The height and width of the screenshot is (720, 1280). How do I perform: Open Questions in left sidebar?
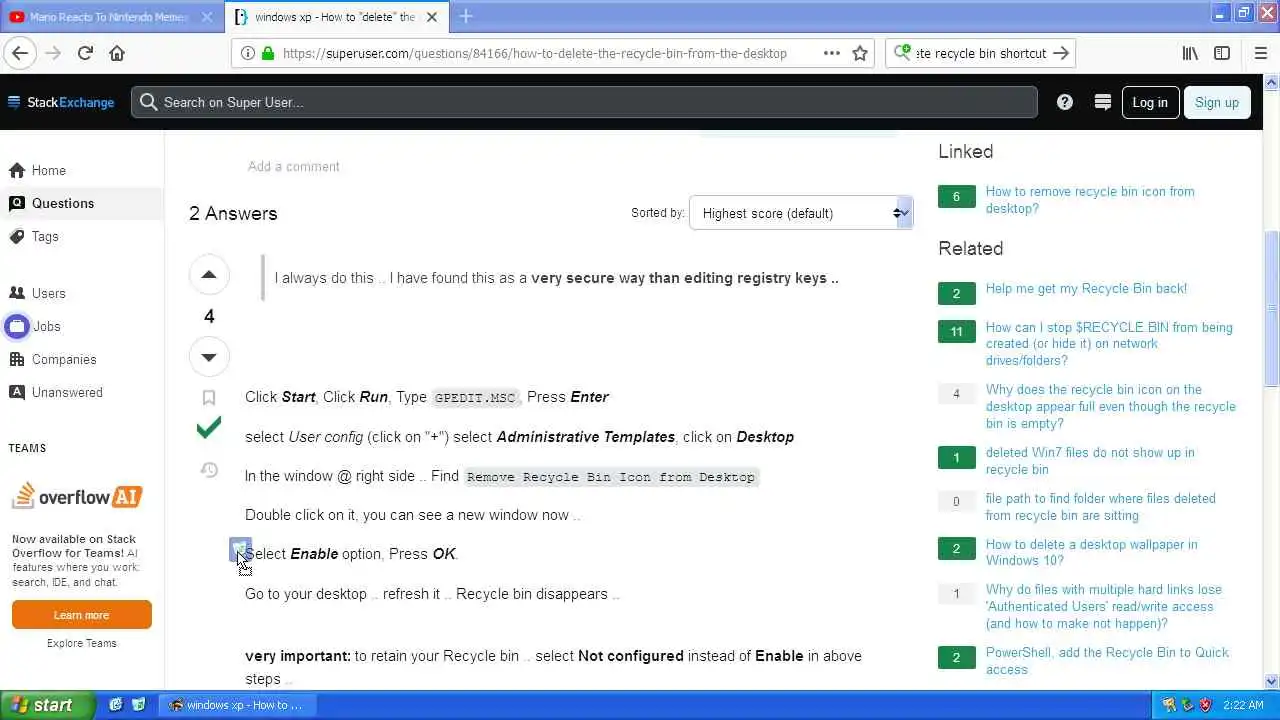click(62, 203)
